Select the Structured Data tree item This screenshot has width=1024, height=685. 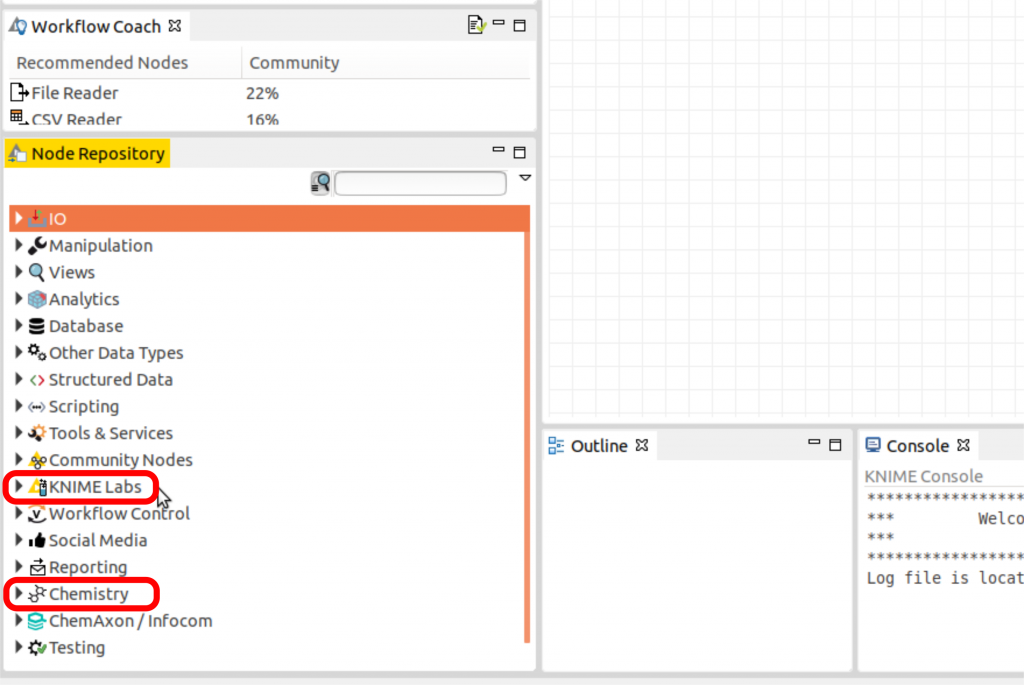coord(111,380)
